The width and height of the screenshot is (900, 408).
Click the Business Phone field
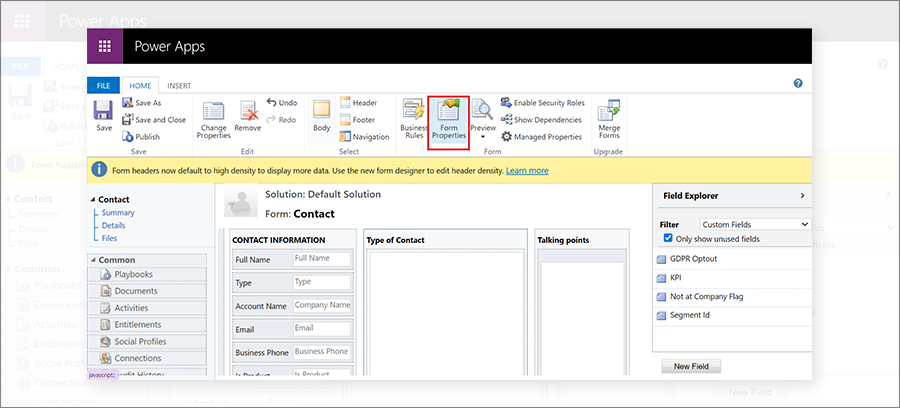(x=322, y=352)
